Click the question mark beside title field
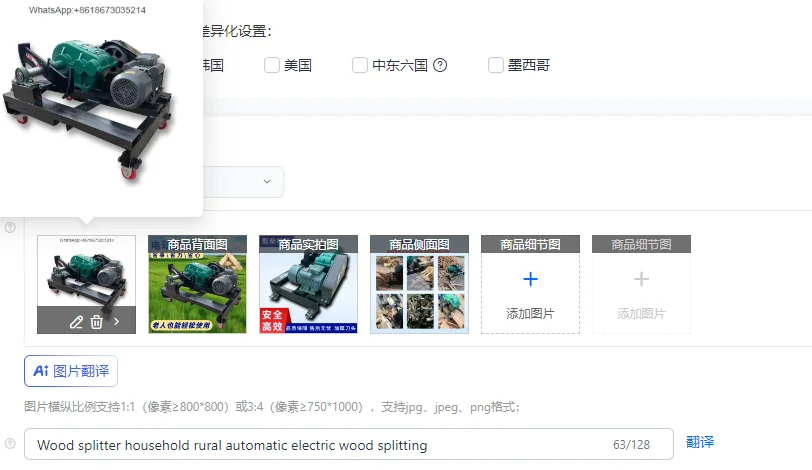 (10, 444)
